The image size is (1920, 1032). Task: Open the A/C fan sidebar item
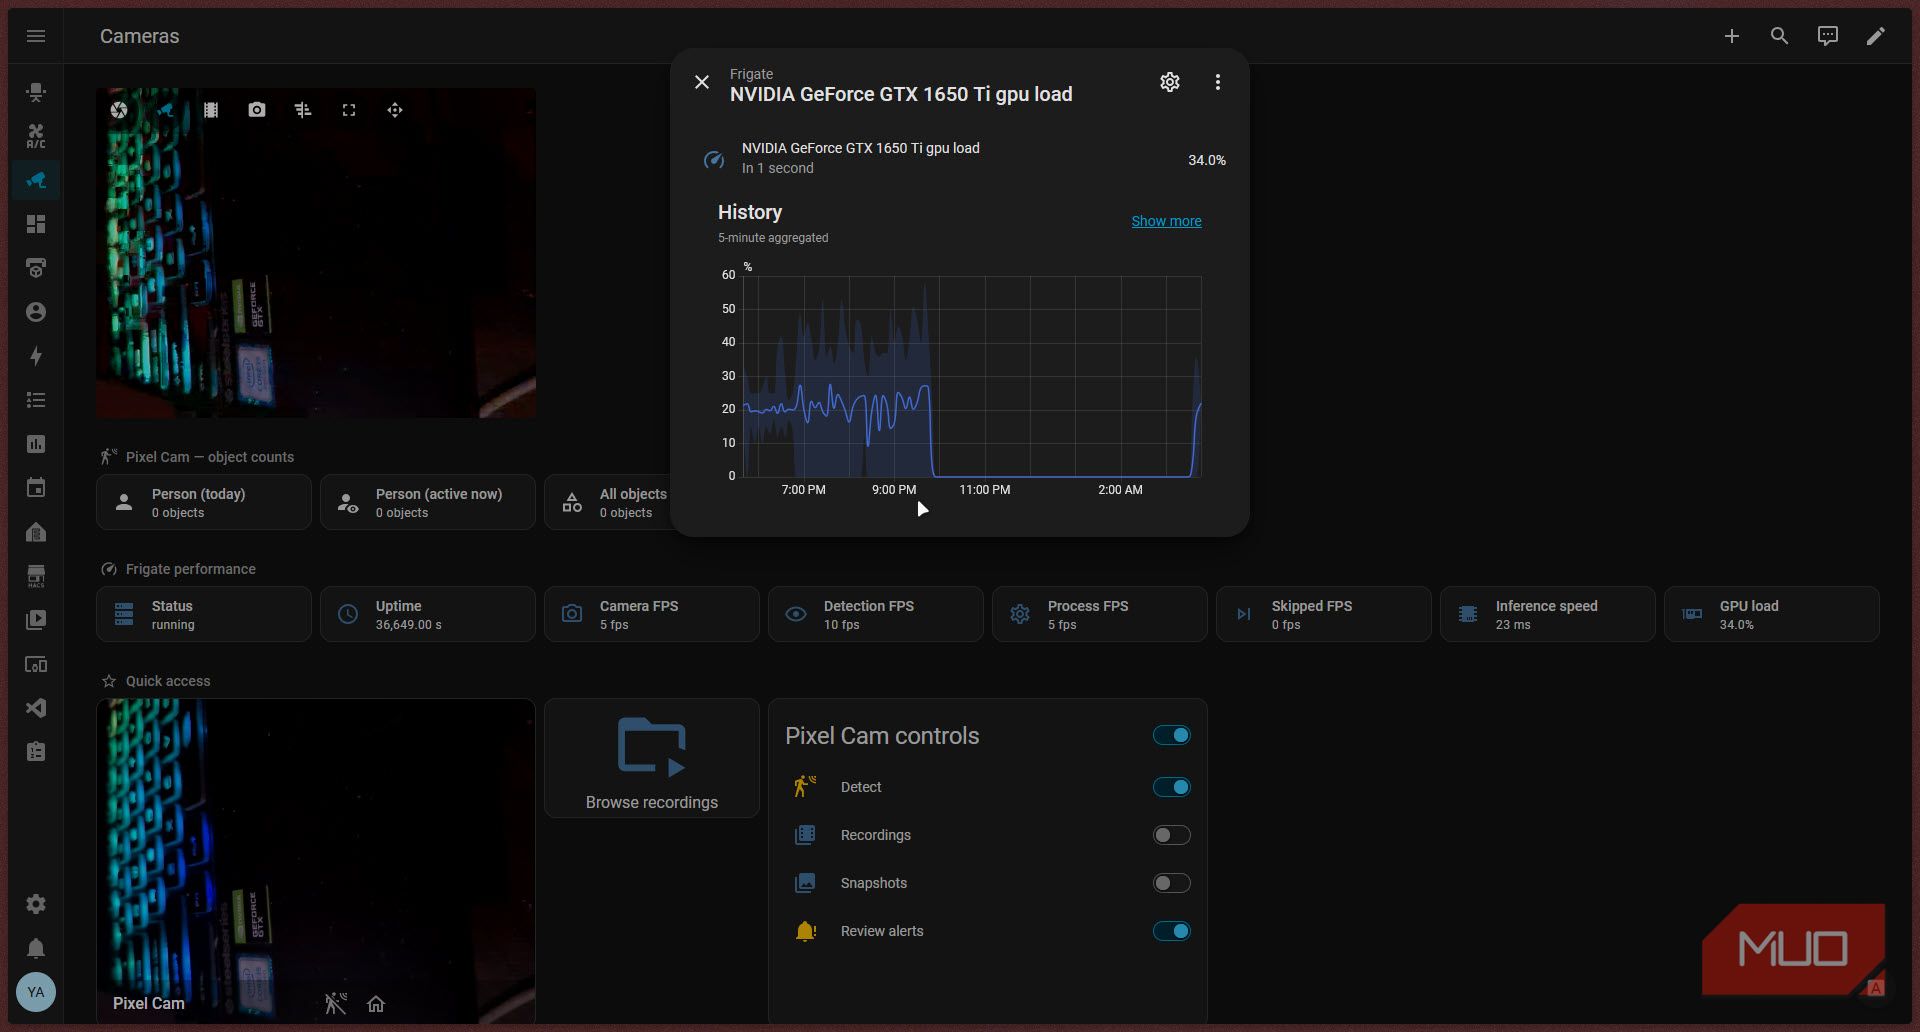(x=36, y=136)
